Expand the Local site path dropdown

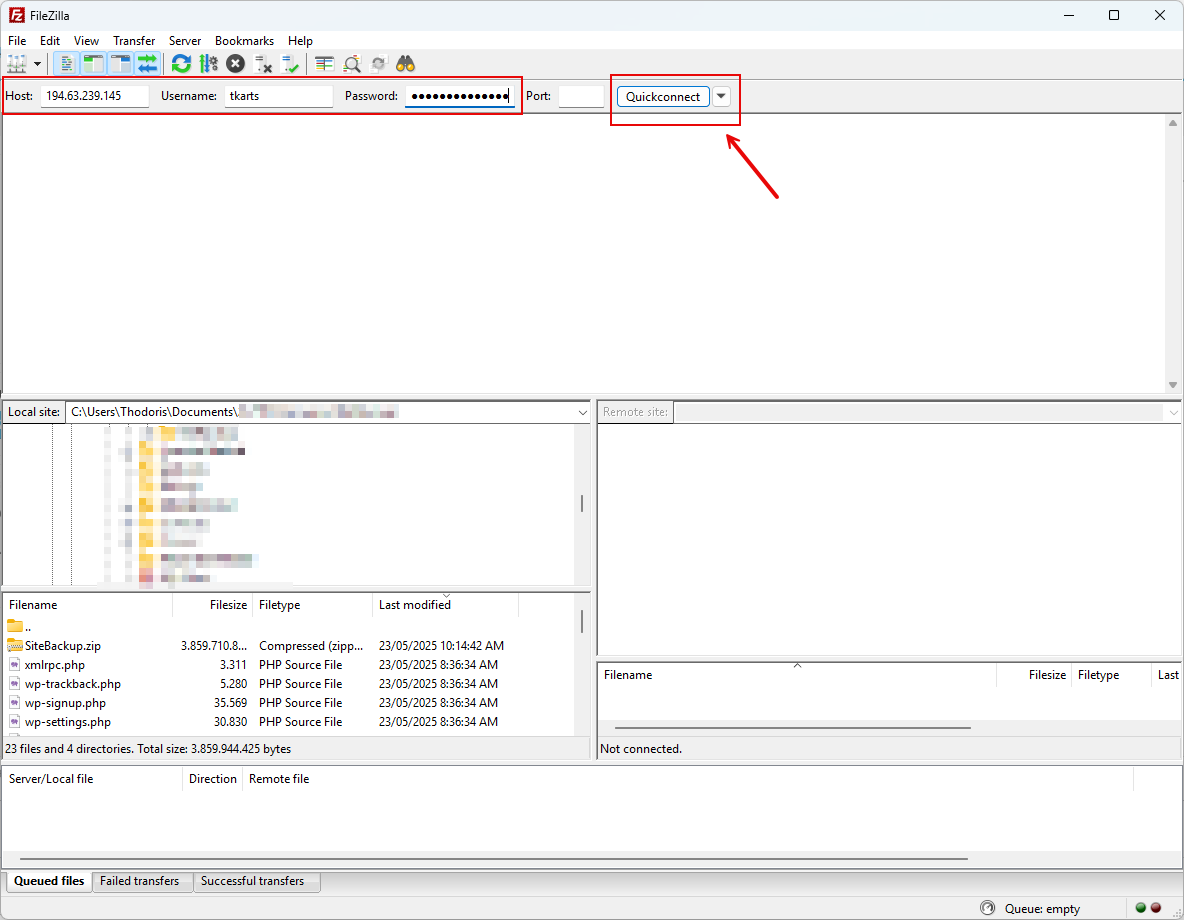coord(582,412)
